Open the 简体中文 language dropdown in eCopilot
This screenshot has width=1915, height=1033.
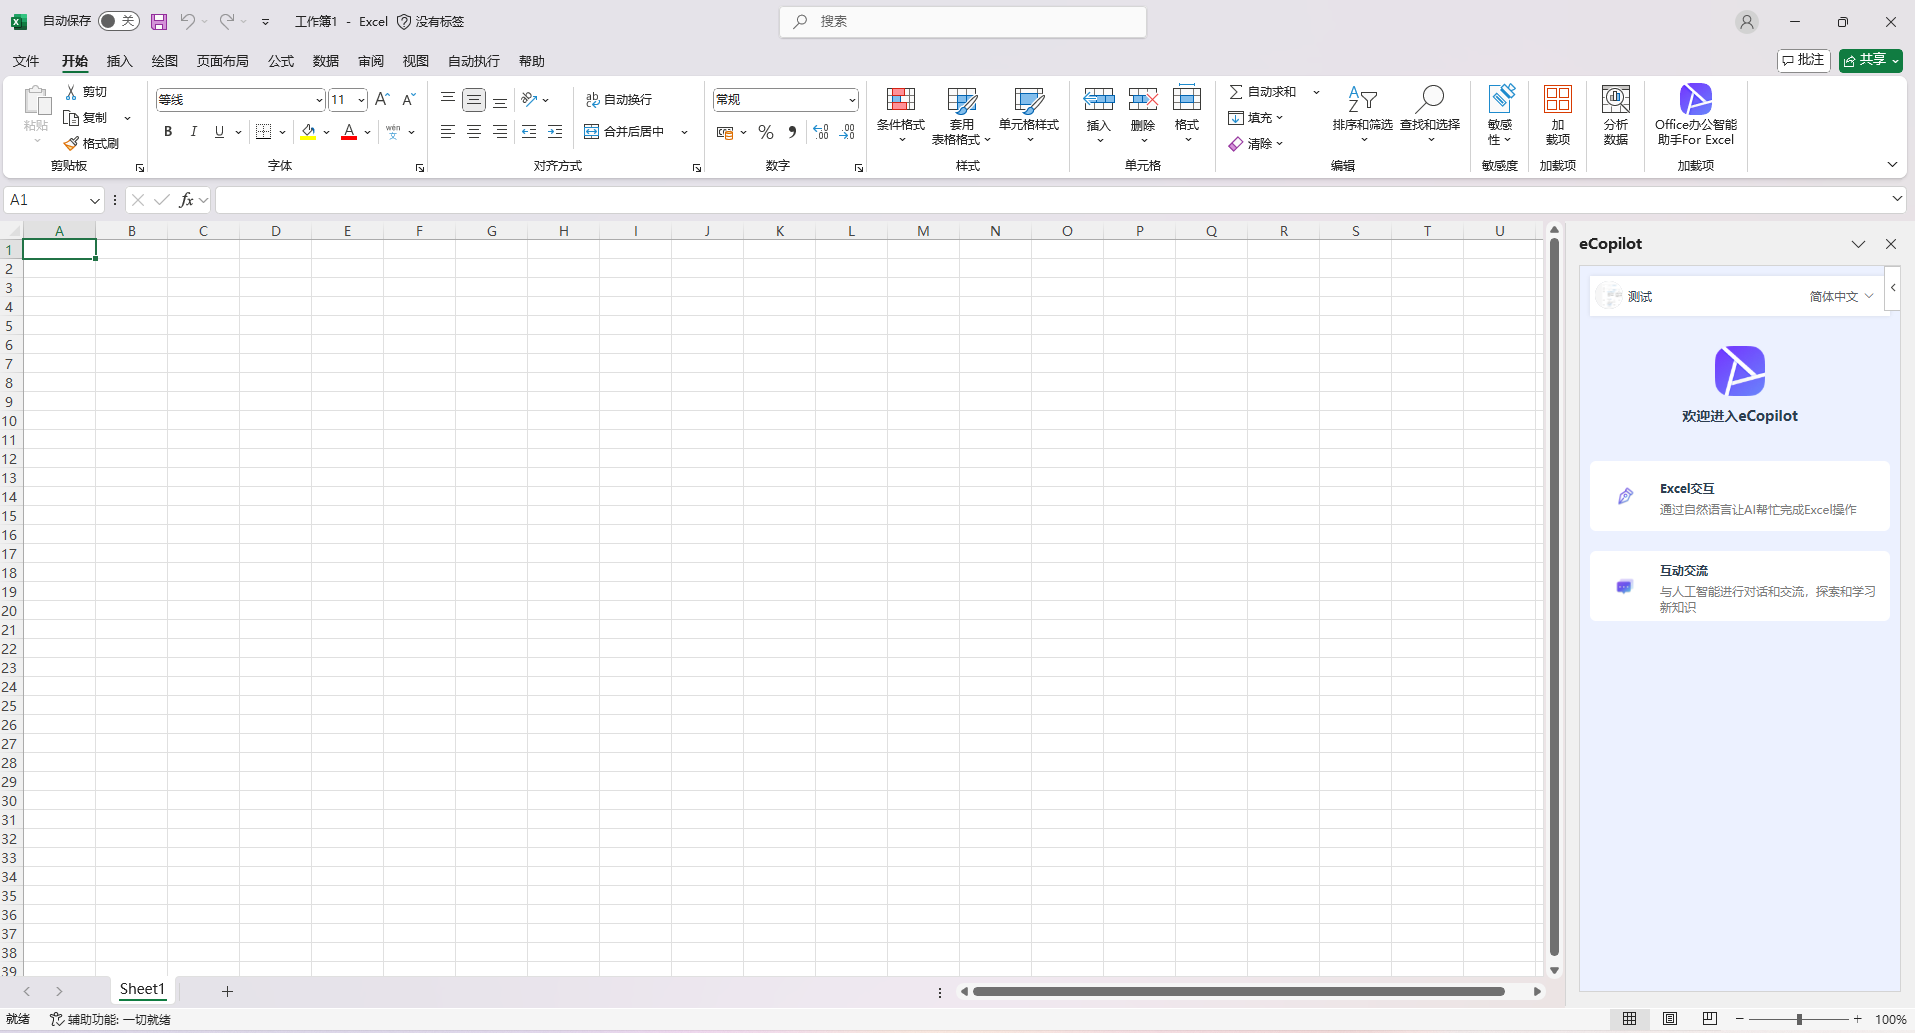[1838, 296]
